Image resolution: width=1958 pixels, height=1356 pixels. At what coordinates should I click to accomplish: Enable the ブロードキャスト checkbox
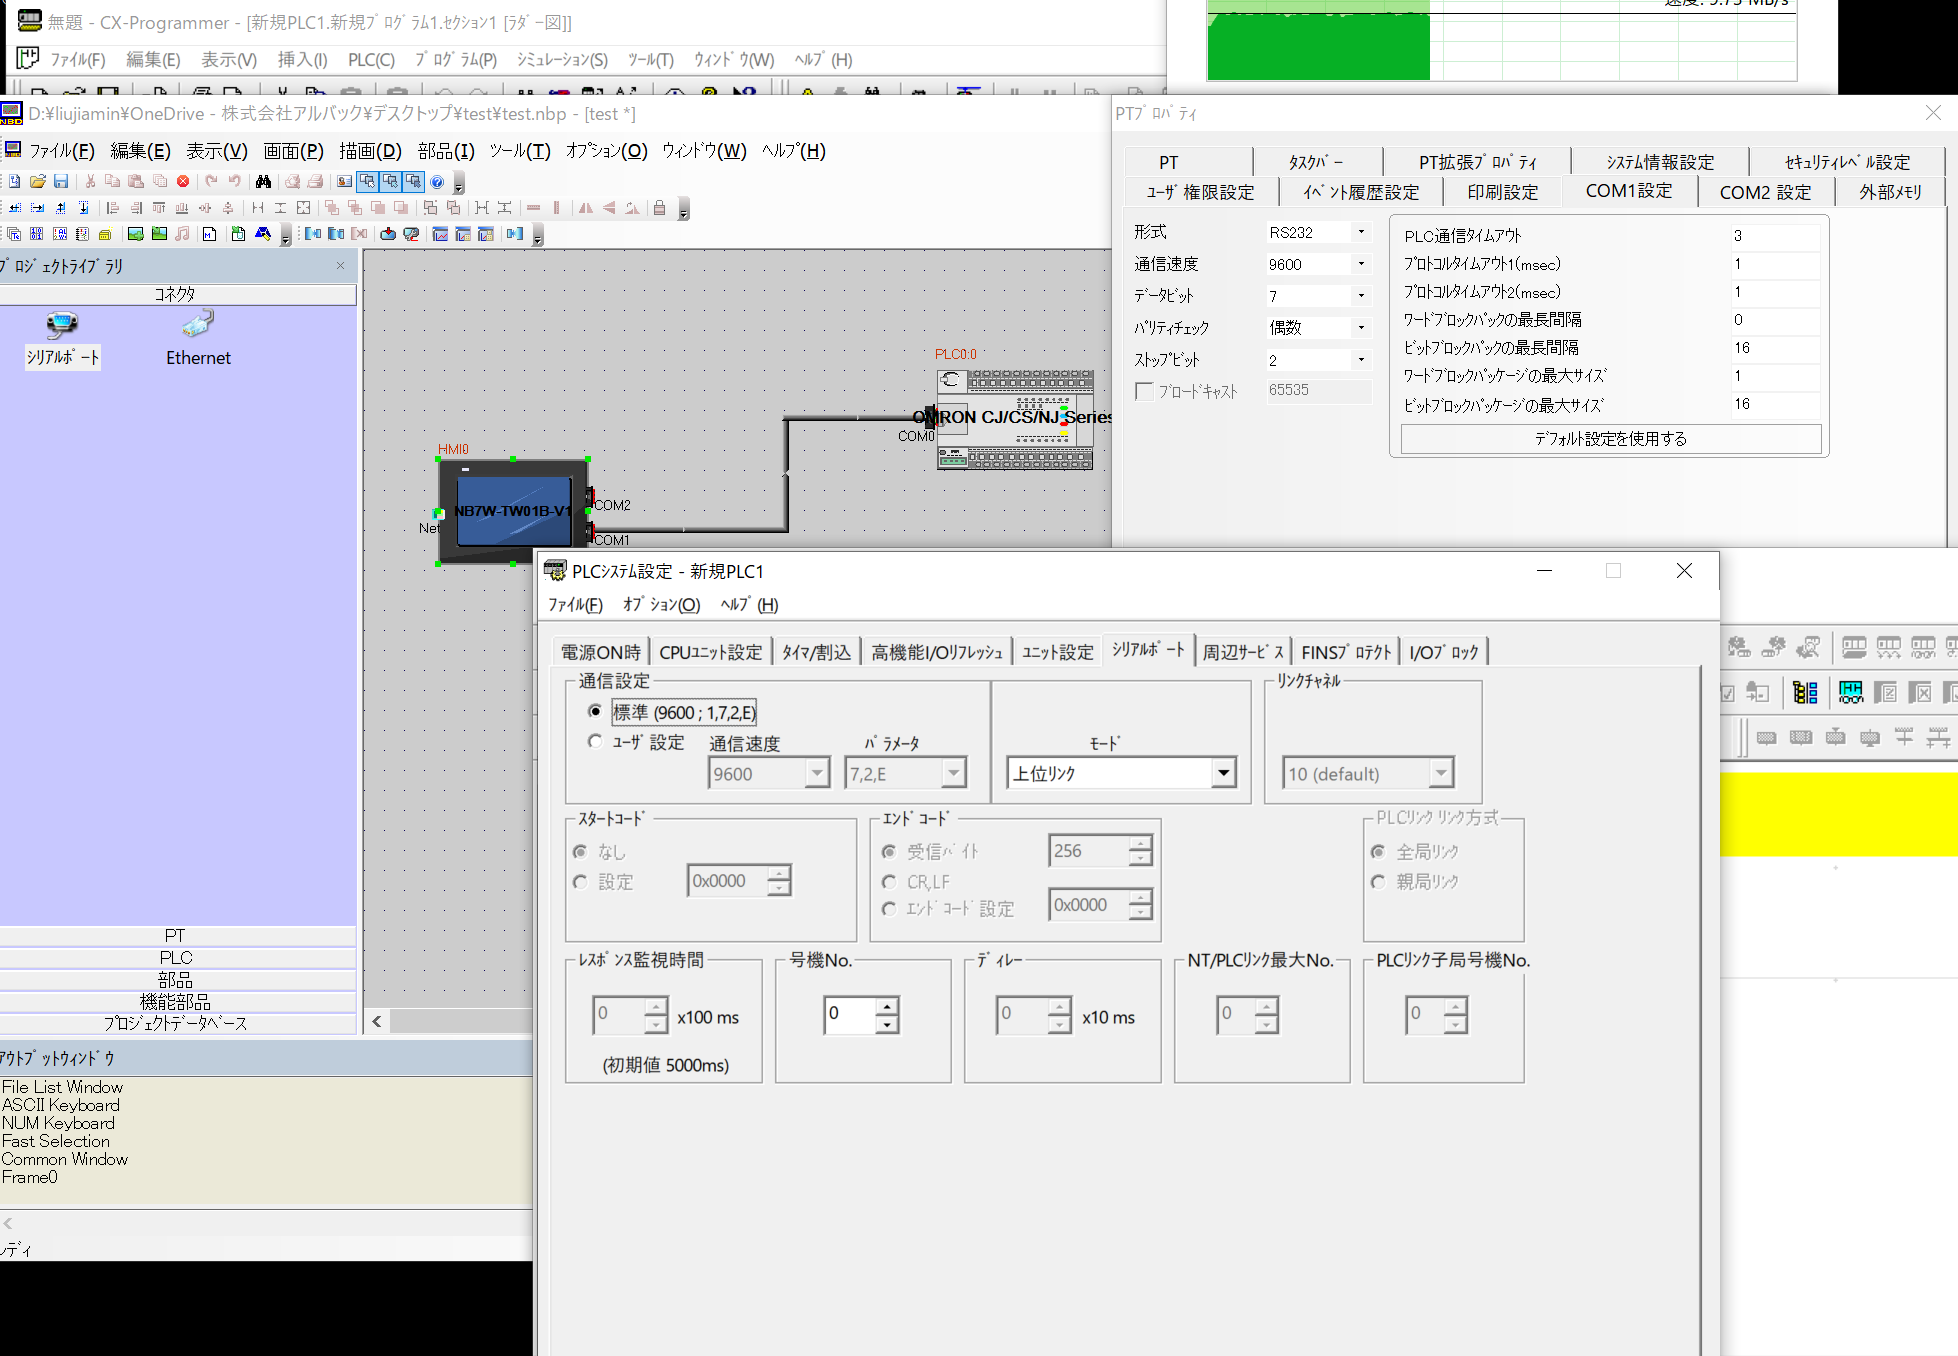pyautogui.click(x=1144, y=391)
